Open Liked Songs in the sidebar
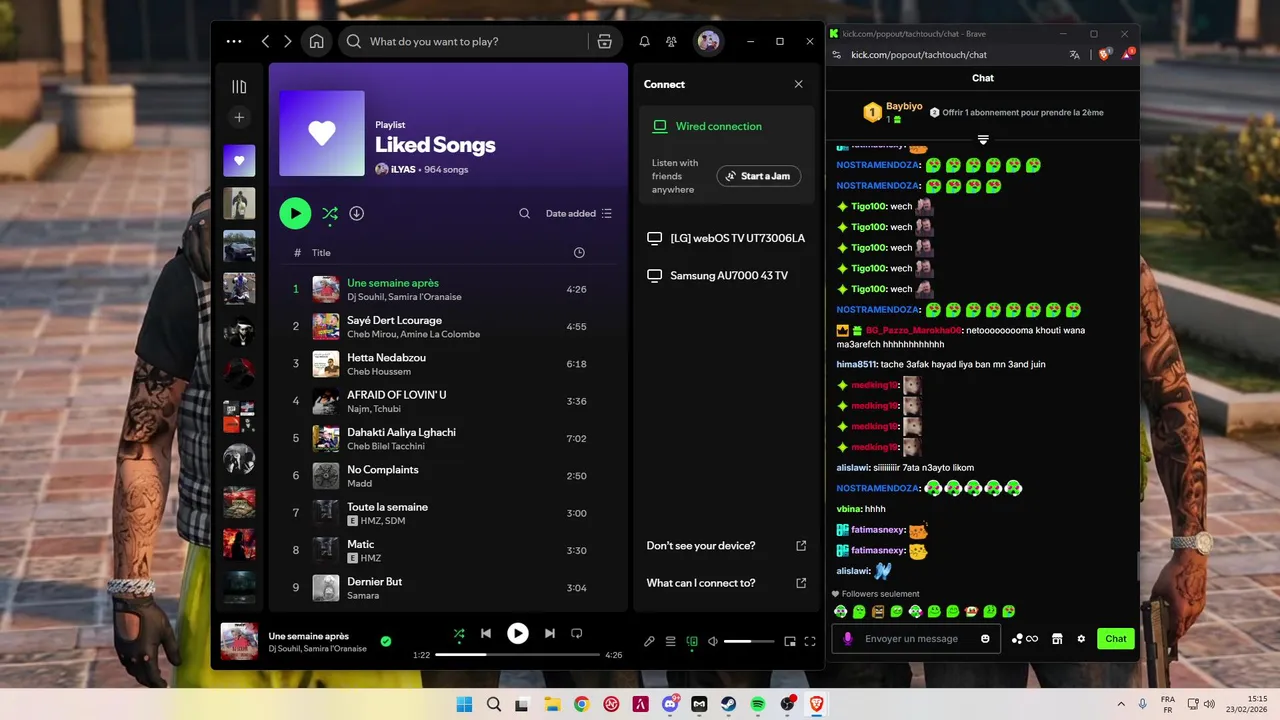This screenshot has width=1280, height=720. (x=239, y=160)
